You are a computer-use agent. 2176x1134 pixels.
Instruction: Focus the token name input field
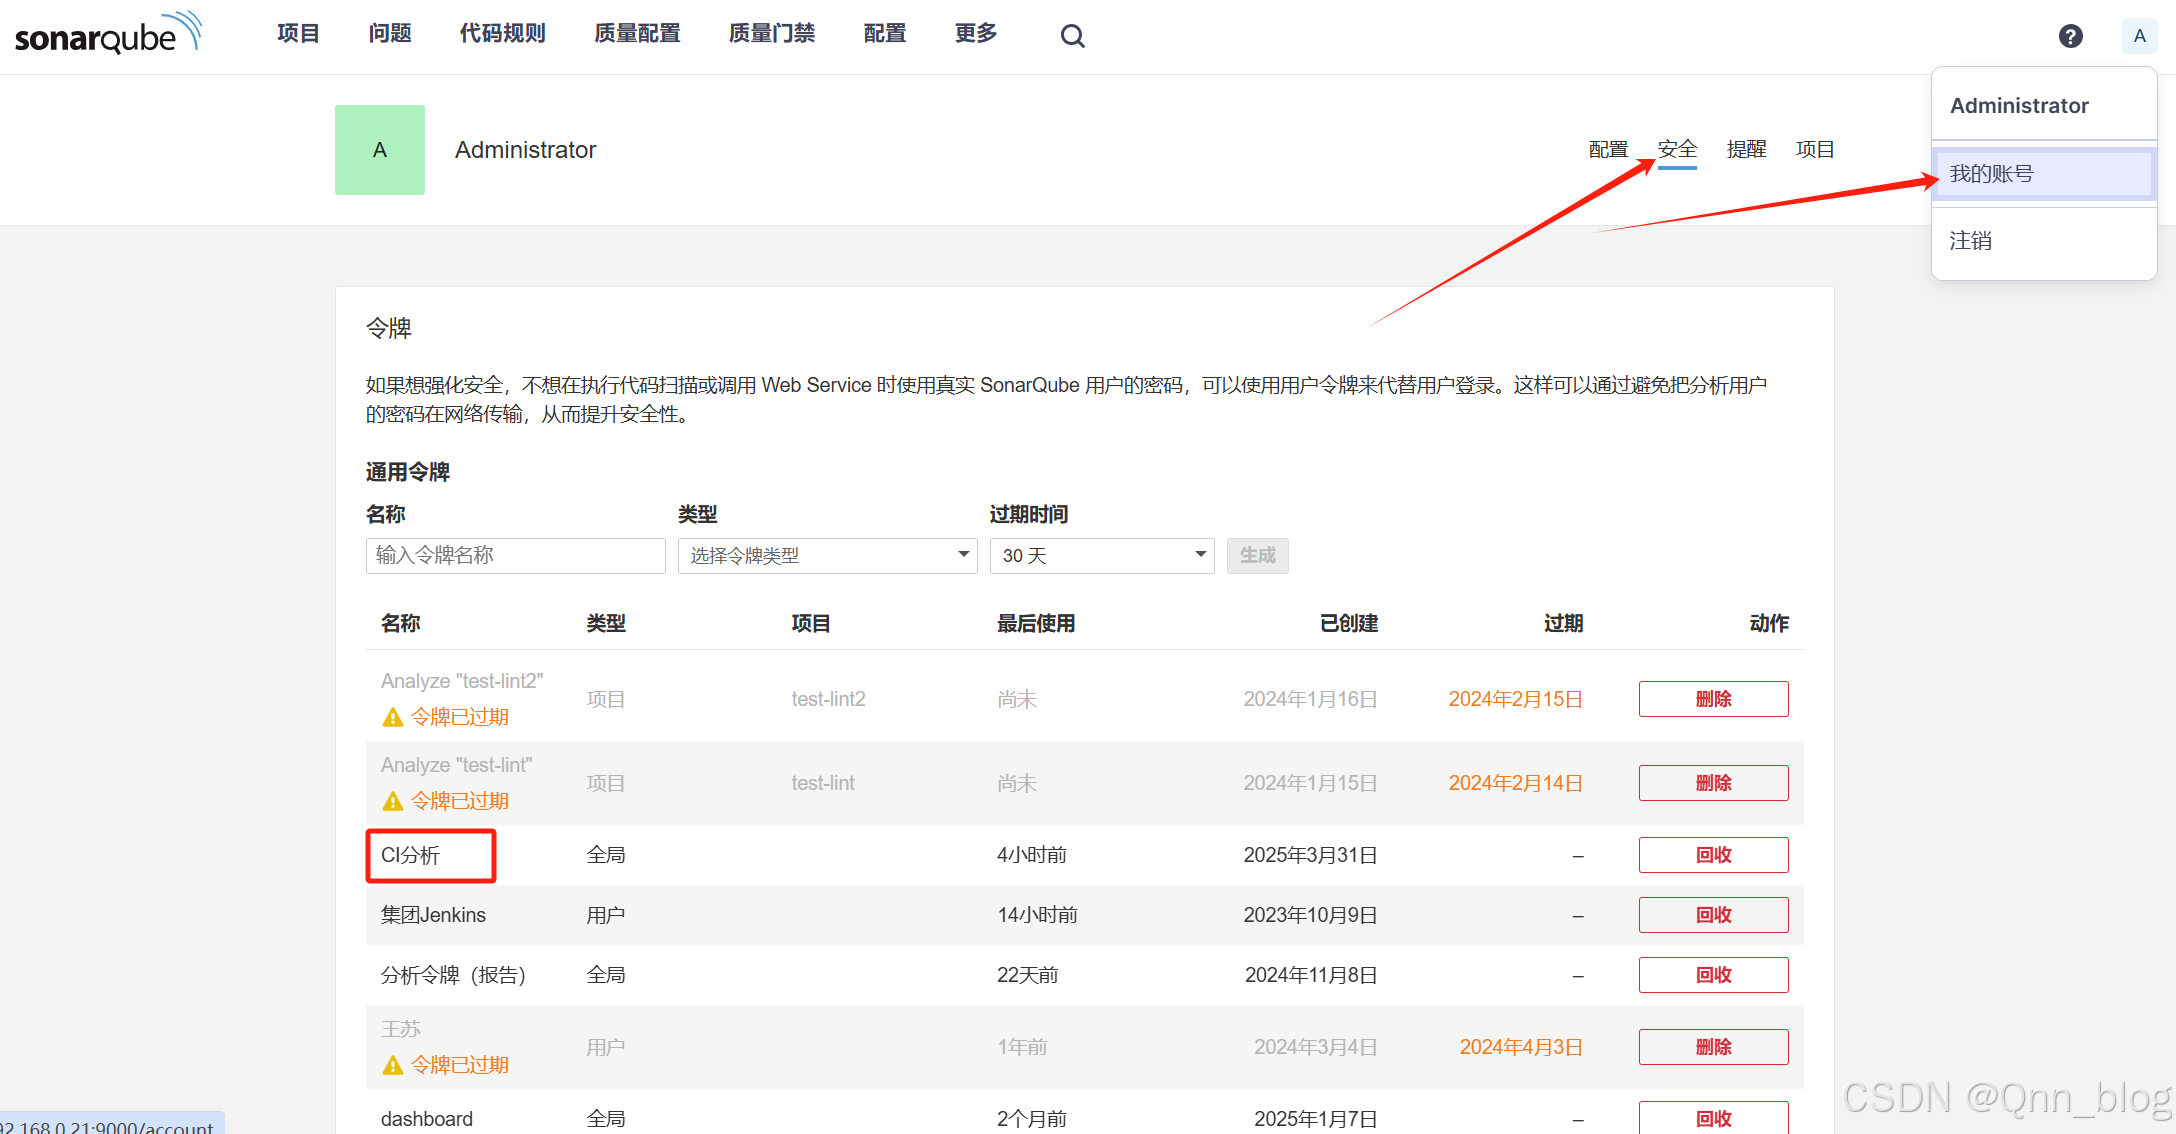(x=515, y=556)
